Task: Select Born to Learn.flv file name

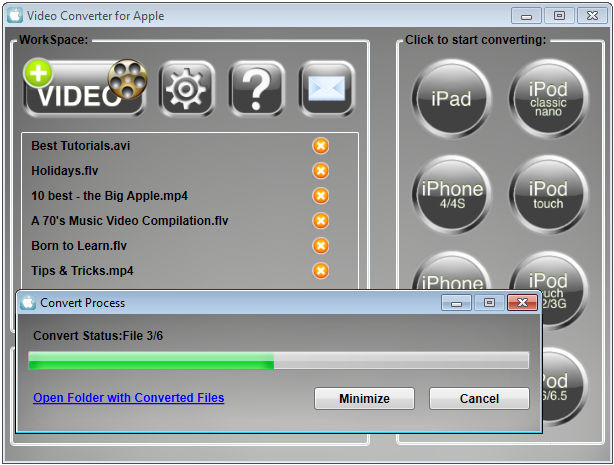Action: click(x=79, y=246)
